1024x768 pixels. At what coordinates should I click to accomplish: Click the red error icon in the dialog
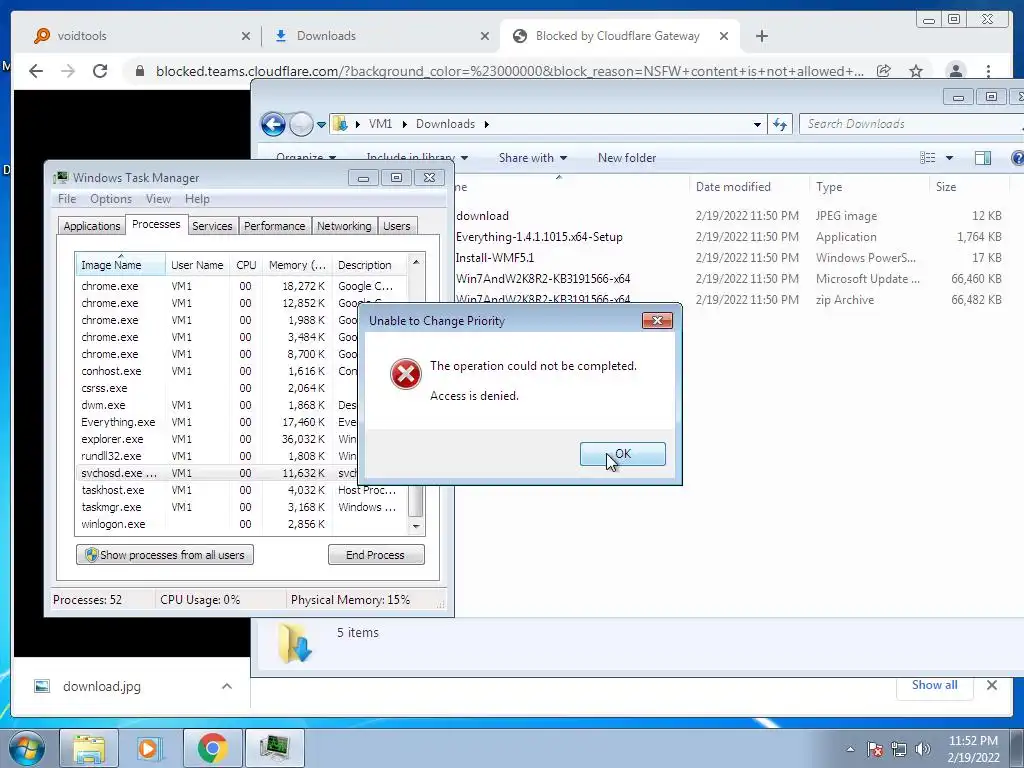[406, 374]
